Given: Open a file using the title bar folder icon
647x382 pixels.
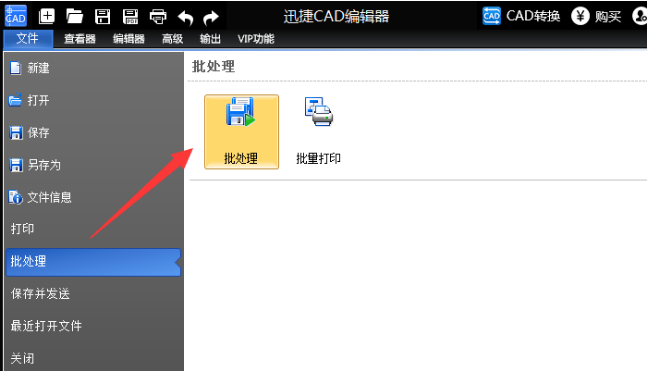Looking at the screenshot, I should coord(75,17).
